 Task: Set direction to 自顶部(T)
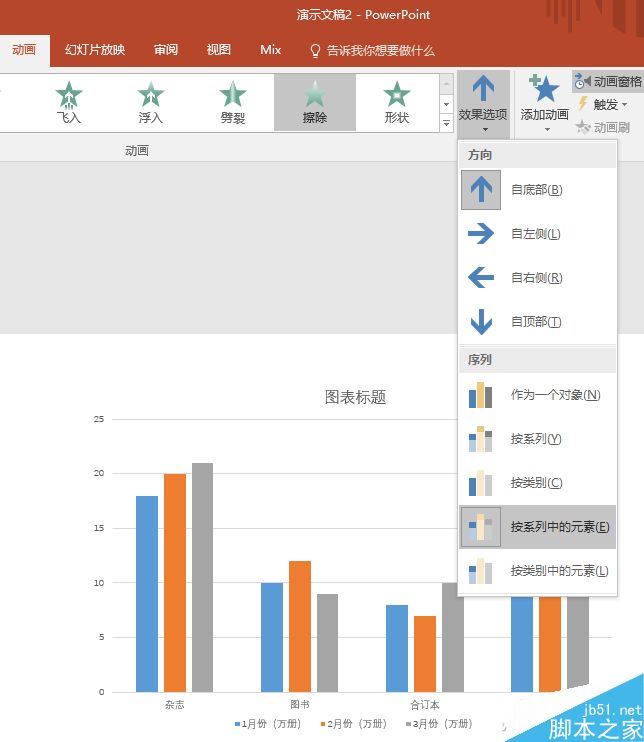[538, 322]
